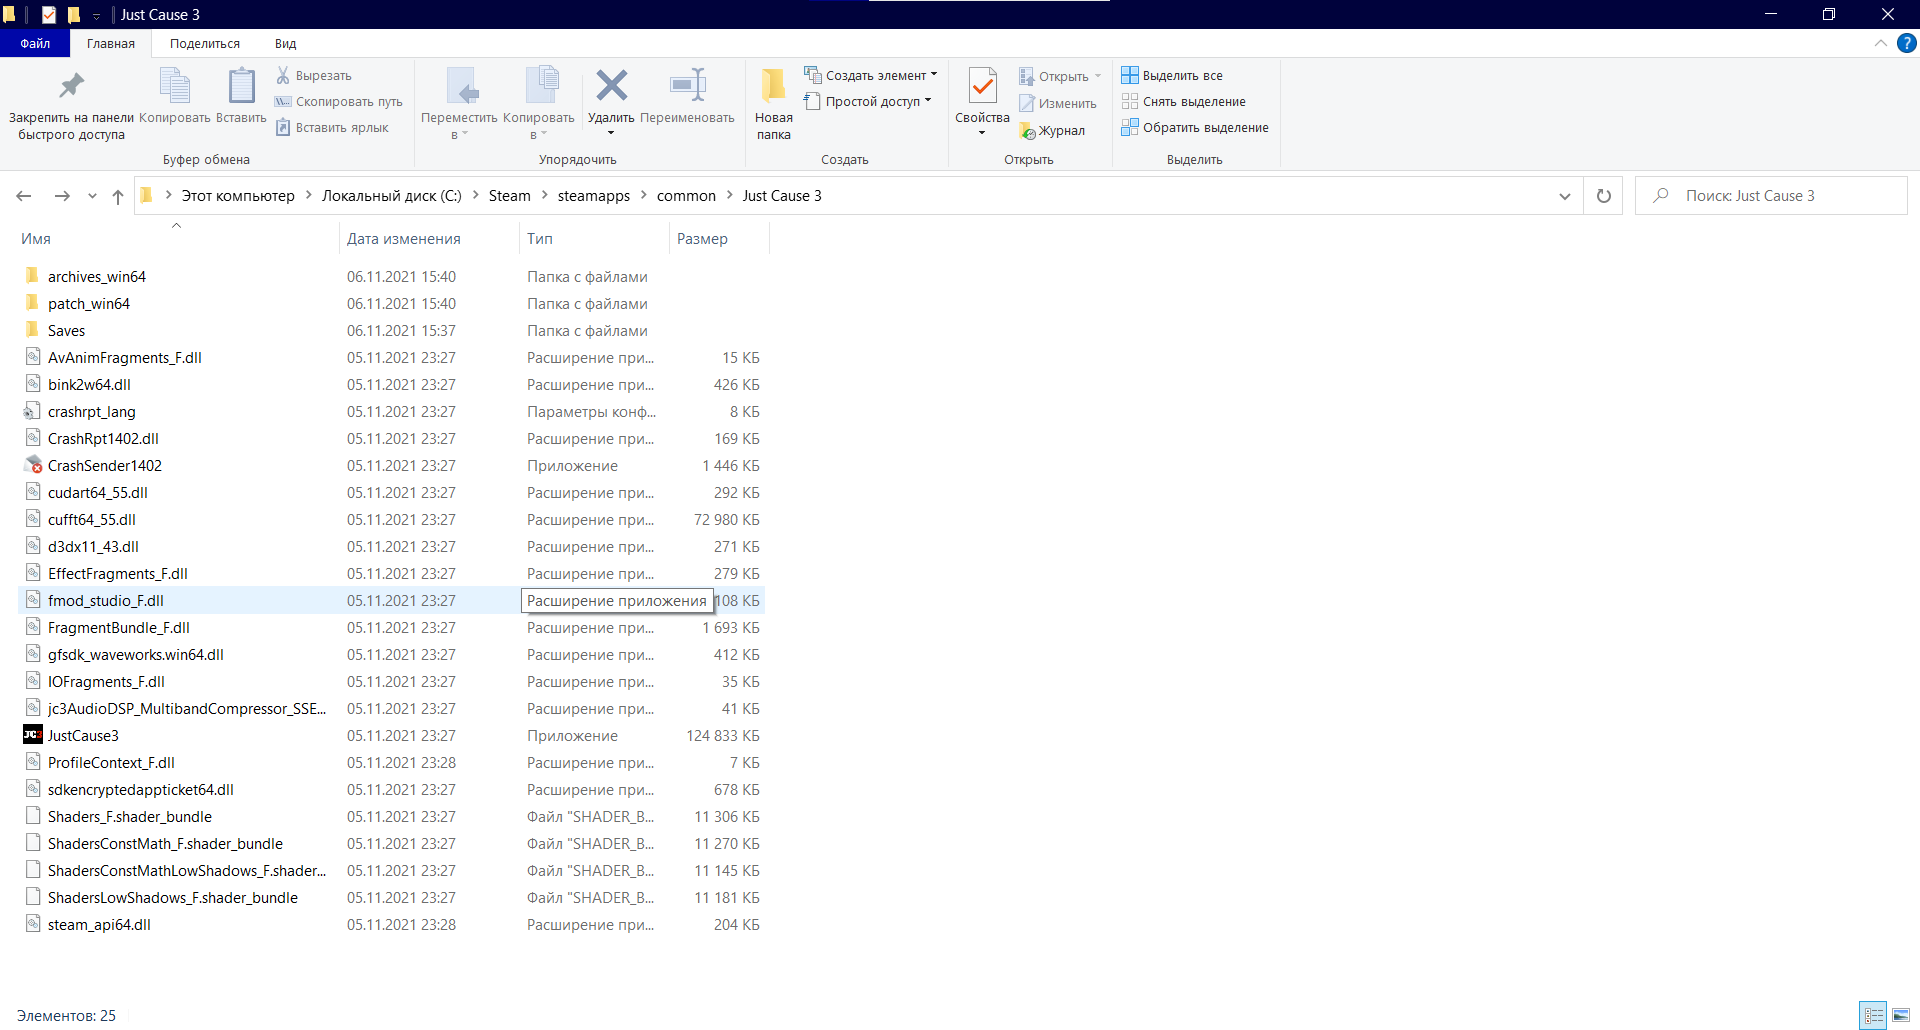The image size is (1920, 1030).
Task: Click the CrashSender1402 application icon
Action: pos(32,465)
